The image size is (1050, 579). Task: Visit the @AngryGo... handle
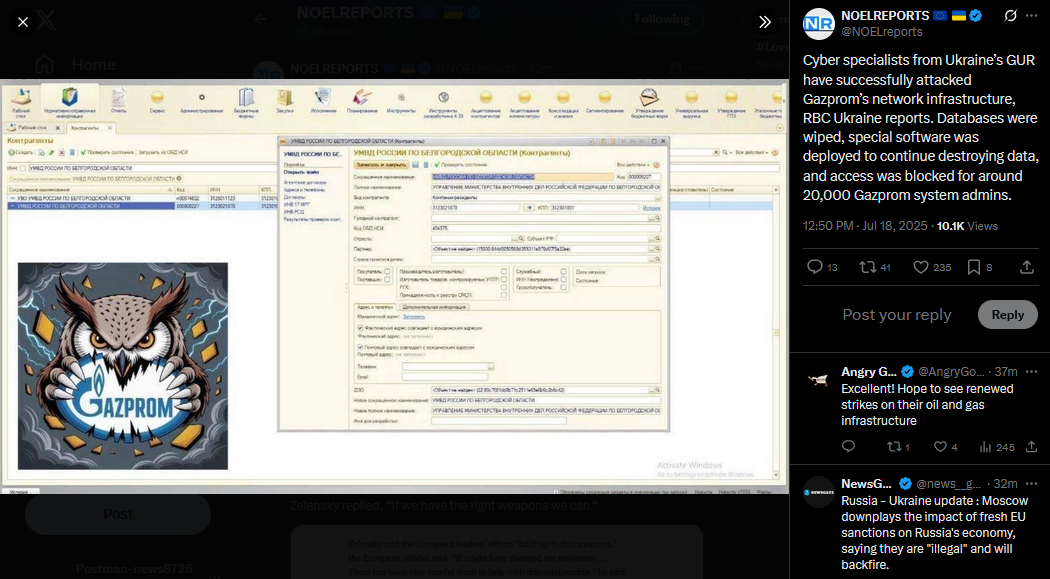click(x=952, y=371)
